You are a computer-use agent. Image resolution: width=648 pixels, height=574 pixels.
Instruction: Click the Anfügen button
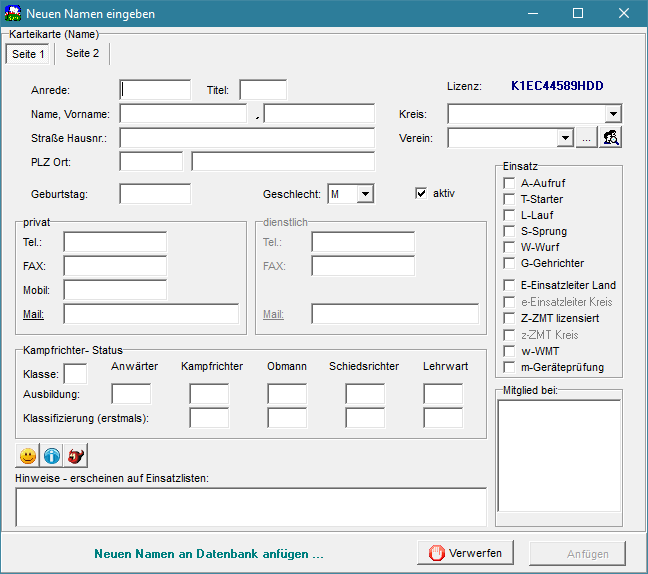point(577,554)
